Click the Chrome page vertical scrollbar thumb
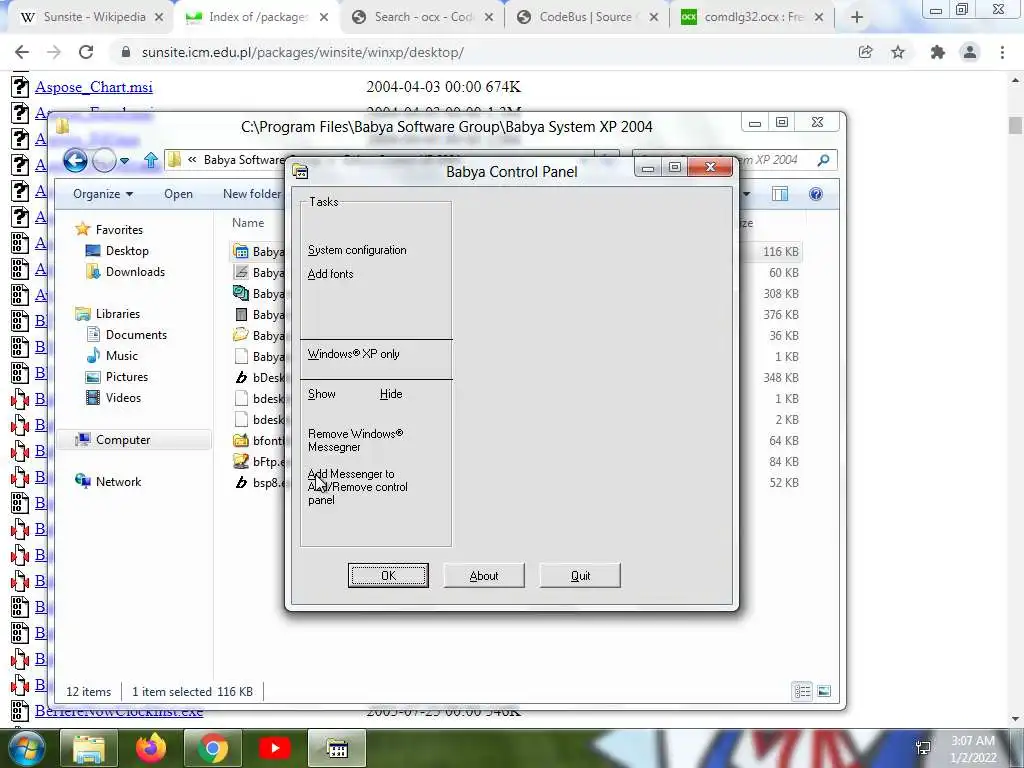The width and height of the screenshot is (1024, 768). [1015, 125]
